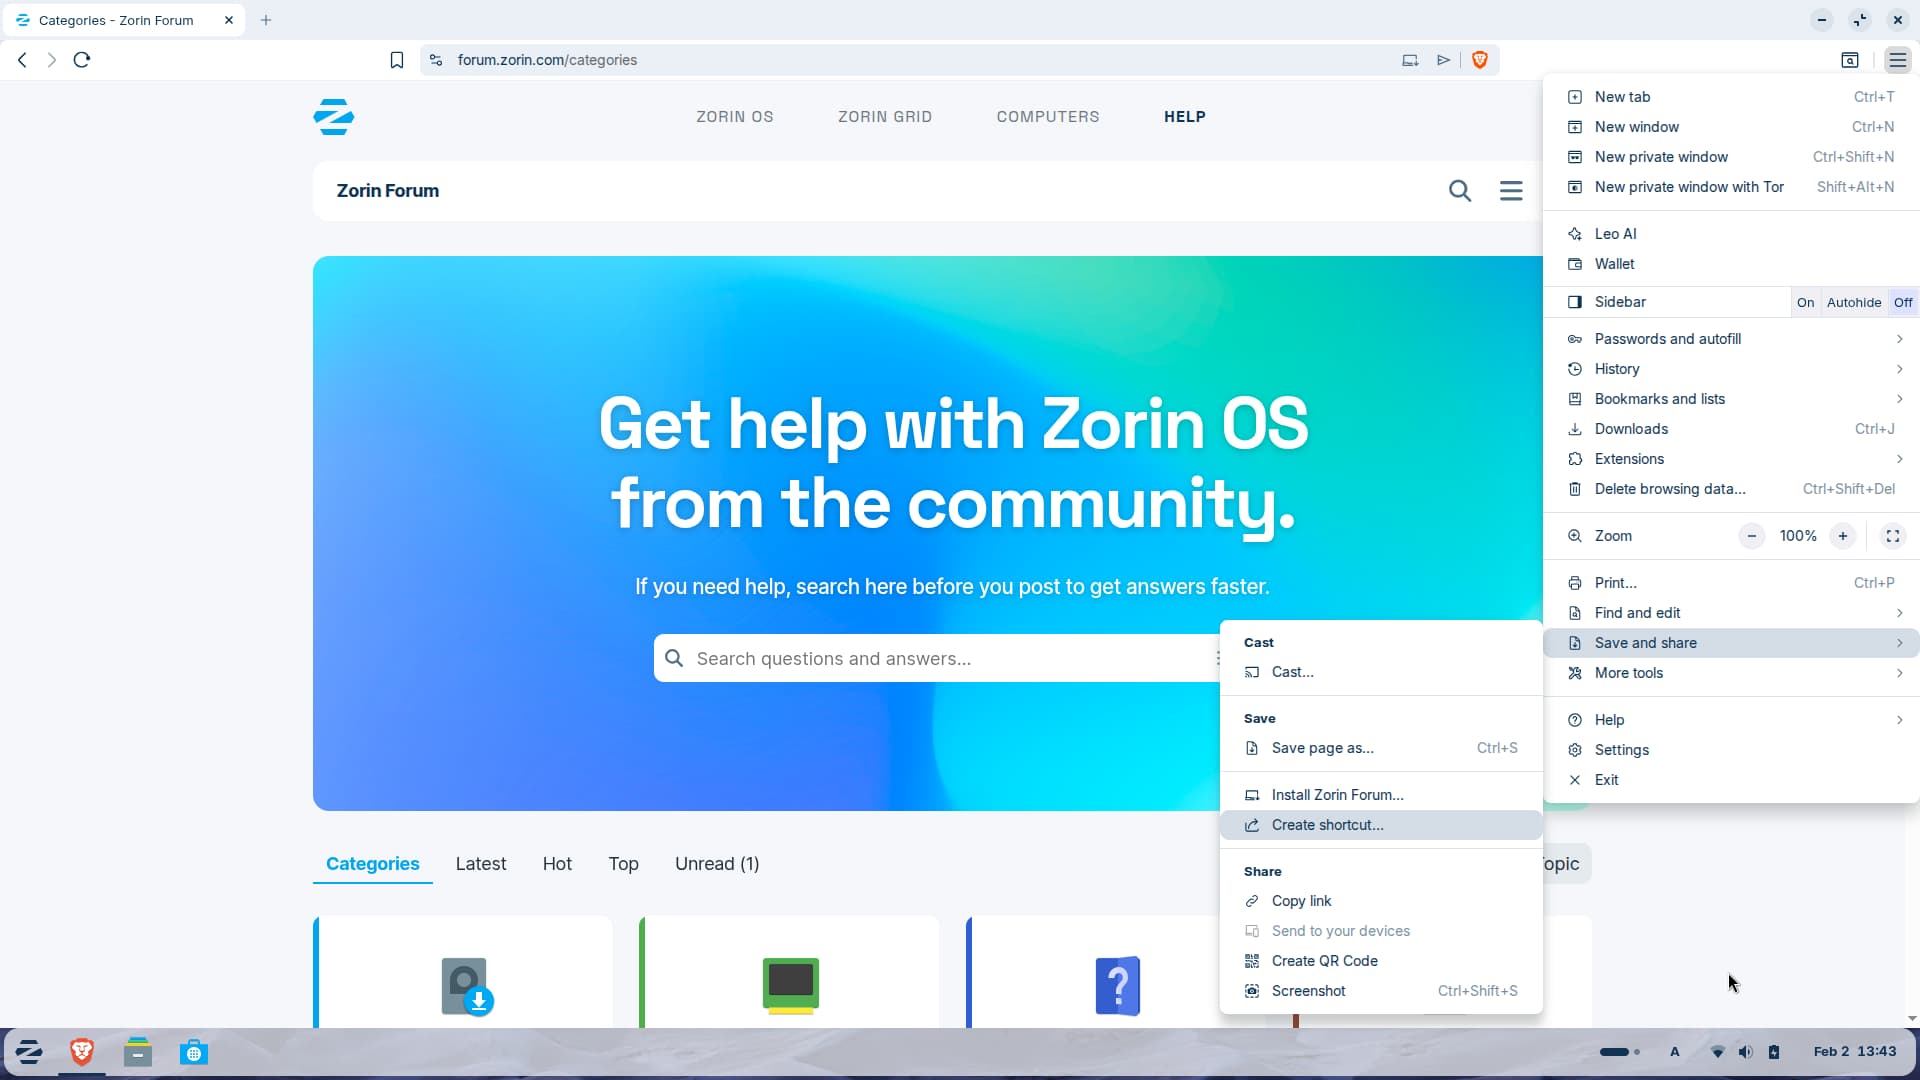The height and width of the screenshot is (1080, 1920).
Task: Open the Zorin Forum hamburger menu
Action: click(x=1511, y=191)
